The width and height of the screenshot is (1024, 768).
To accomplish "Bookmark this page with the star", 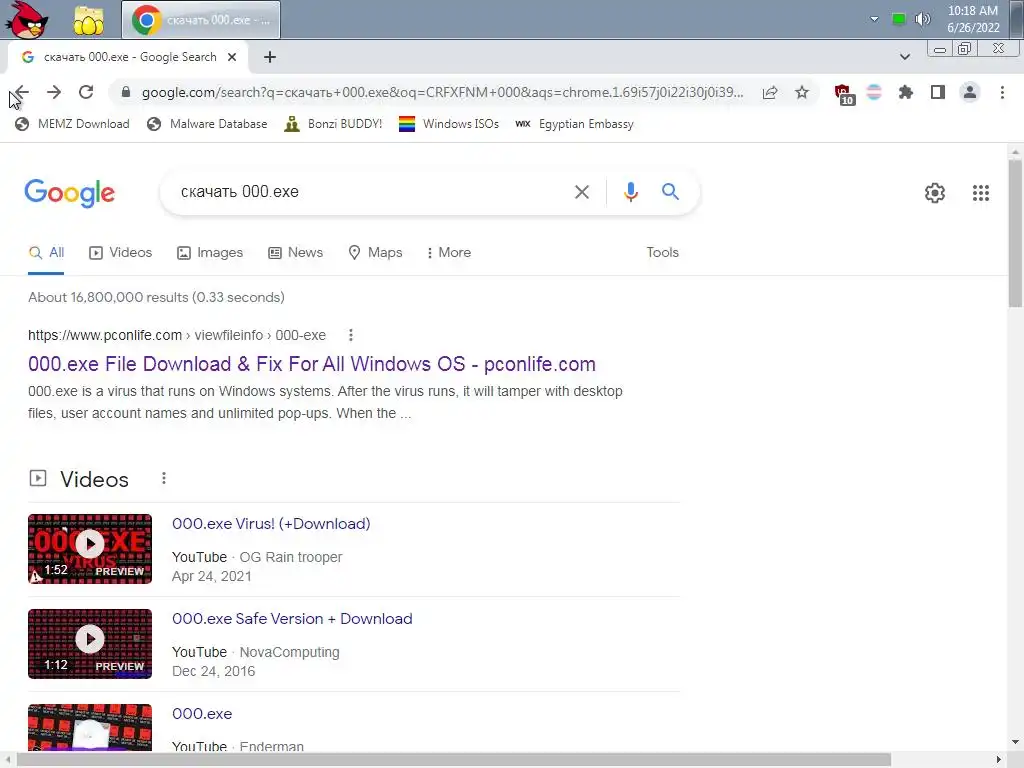I will pyautogui.click(x=802, y=92).
